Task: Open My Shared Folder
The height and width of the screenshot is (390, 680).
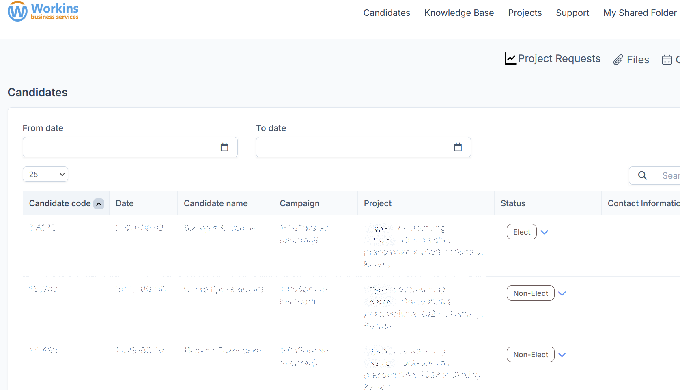Action: tap(640, 13)
